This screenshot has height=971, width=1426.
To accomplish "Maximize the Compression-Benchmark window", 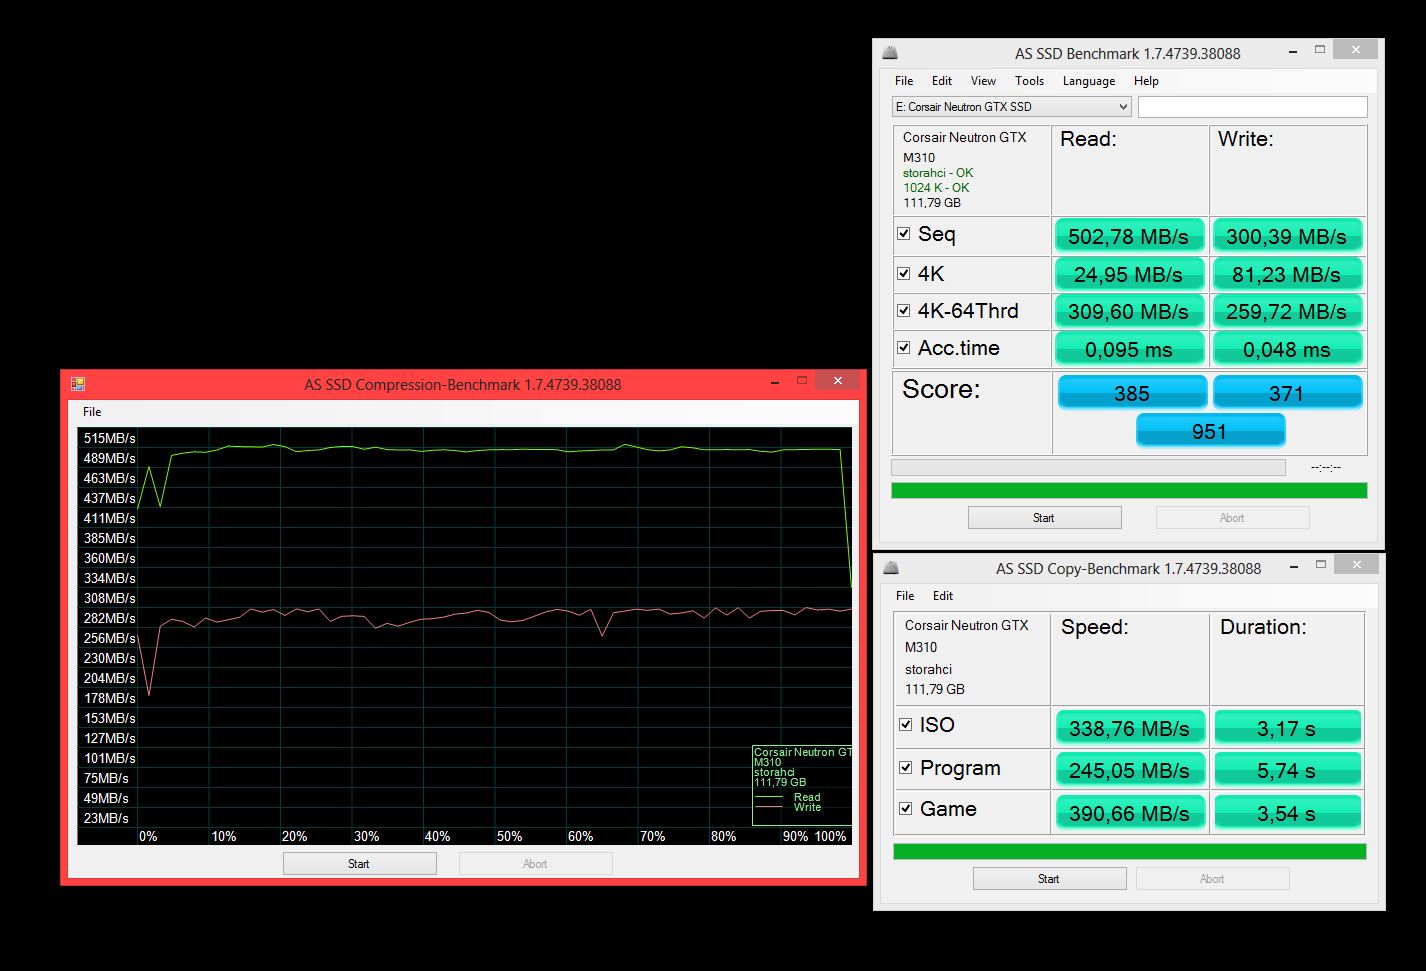I will point(802,381).
